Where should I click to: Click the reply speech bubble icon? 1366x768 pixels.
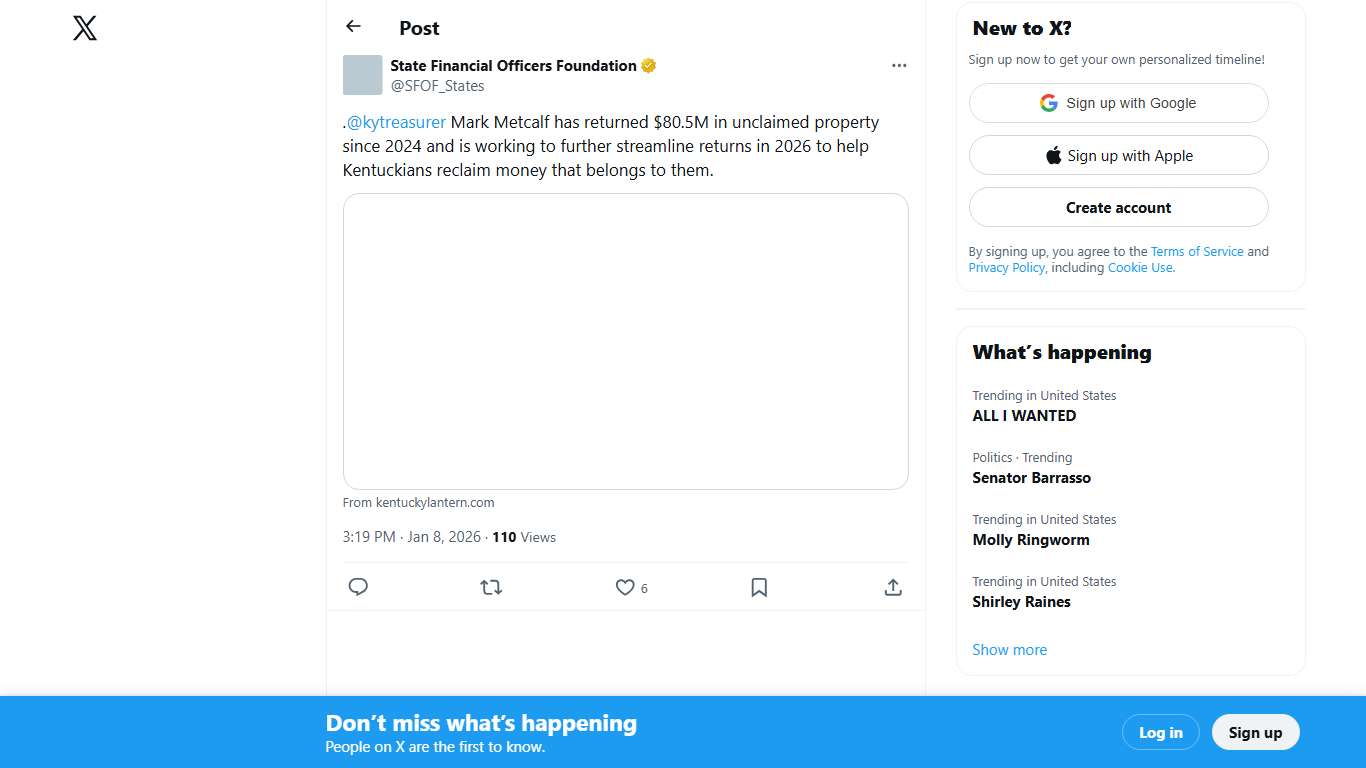point(358,587)
